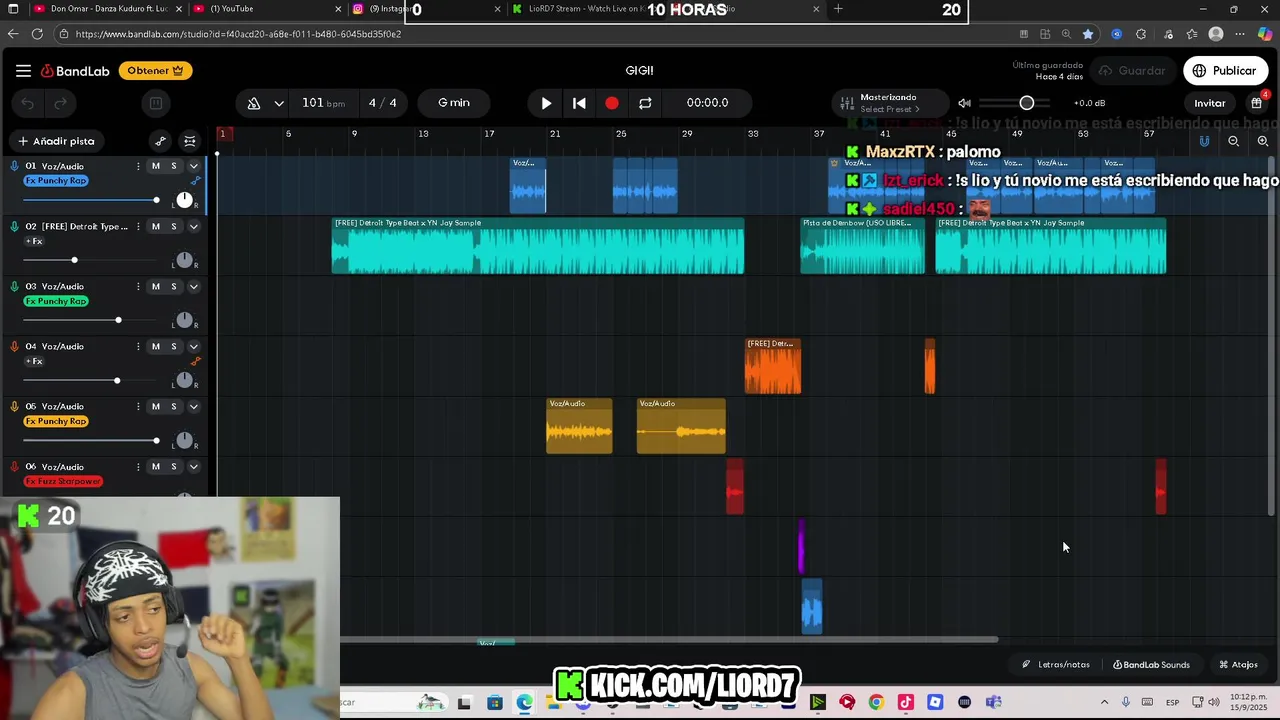1280x720 pixels.
Task: Solo track 04 Voz/Audio
Action: pos(173,346)
